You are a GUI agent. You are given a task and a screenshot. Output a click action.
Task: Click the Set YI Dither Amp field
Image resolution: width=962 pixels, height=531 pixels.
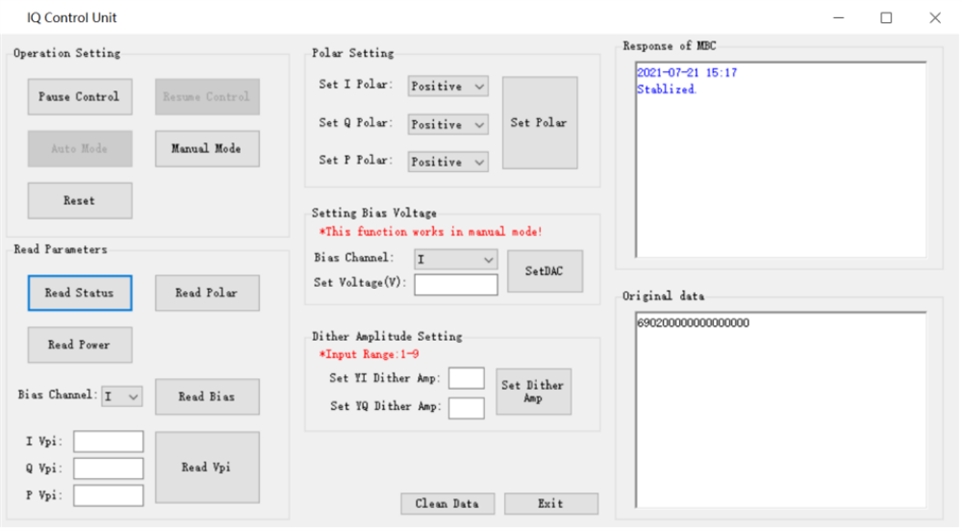466,378
